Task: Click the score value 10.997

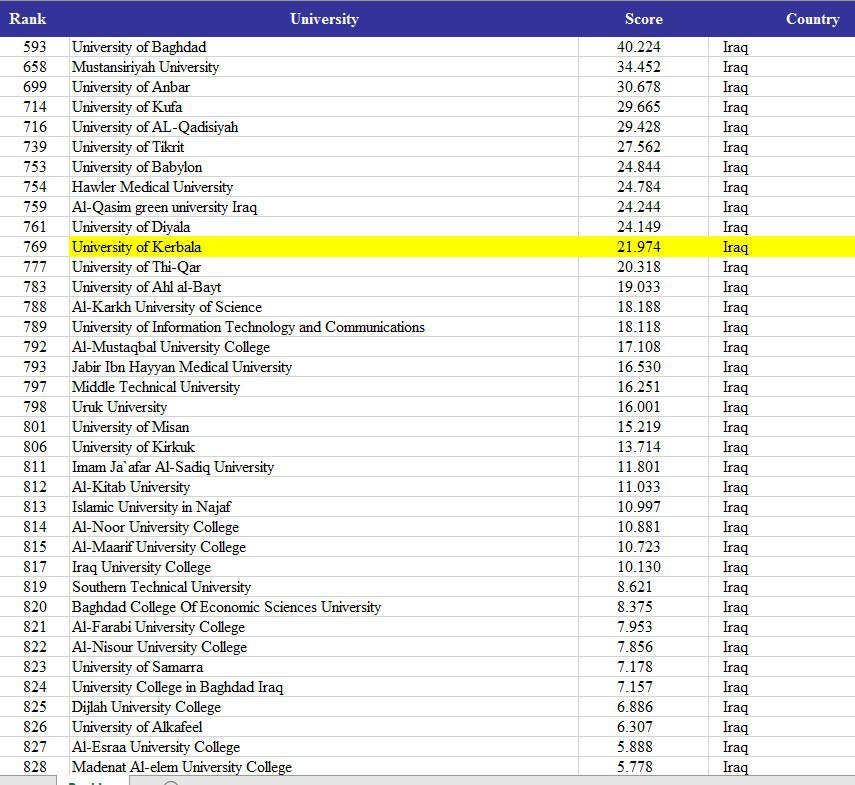Action: (643, 507)
